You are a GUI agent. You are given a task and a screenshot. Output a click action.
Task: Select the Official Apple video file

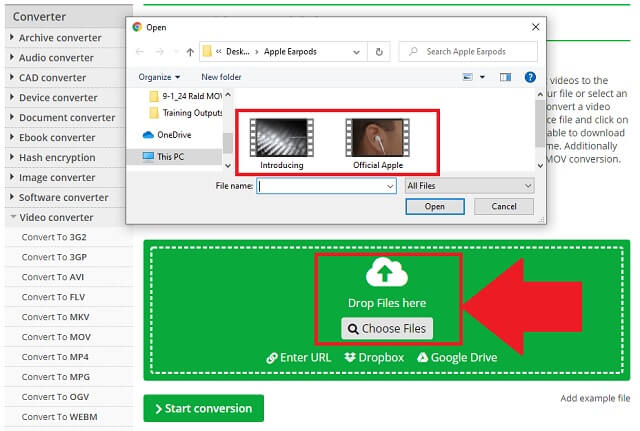[377, 143]
